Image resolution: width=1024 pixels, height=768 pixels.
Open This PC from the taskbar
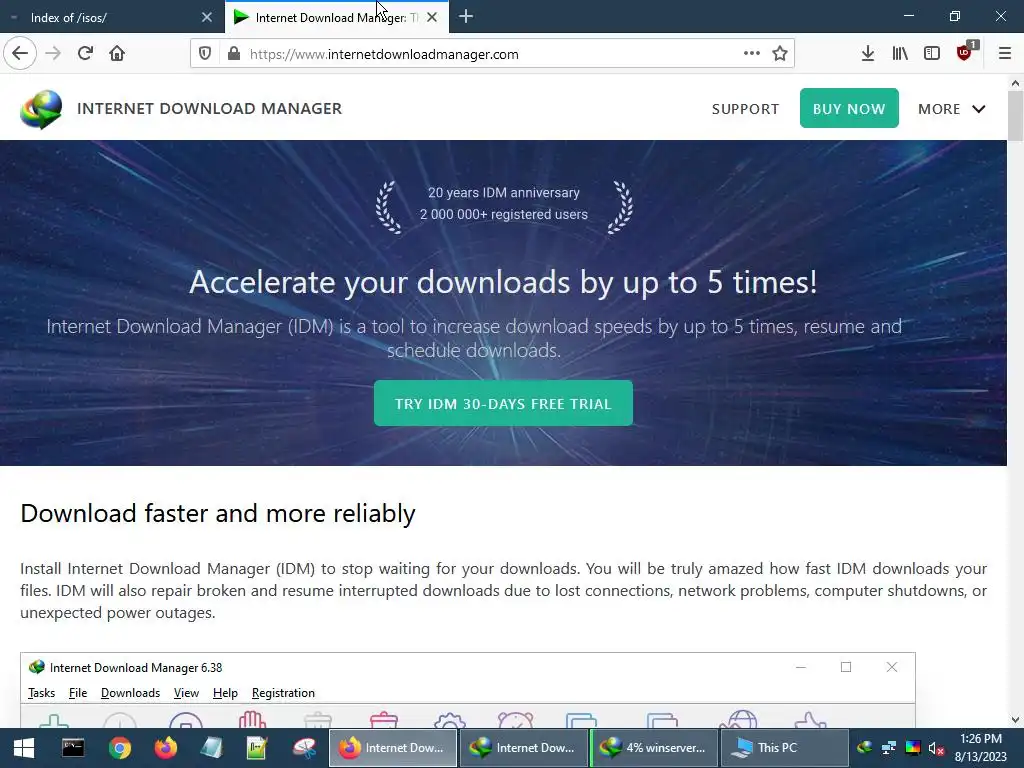click(784, 748)
